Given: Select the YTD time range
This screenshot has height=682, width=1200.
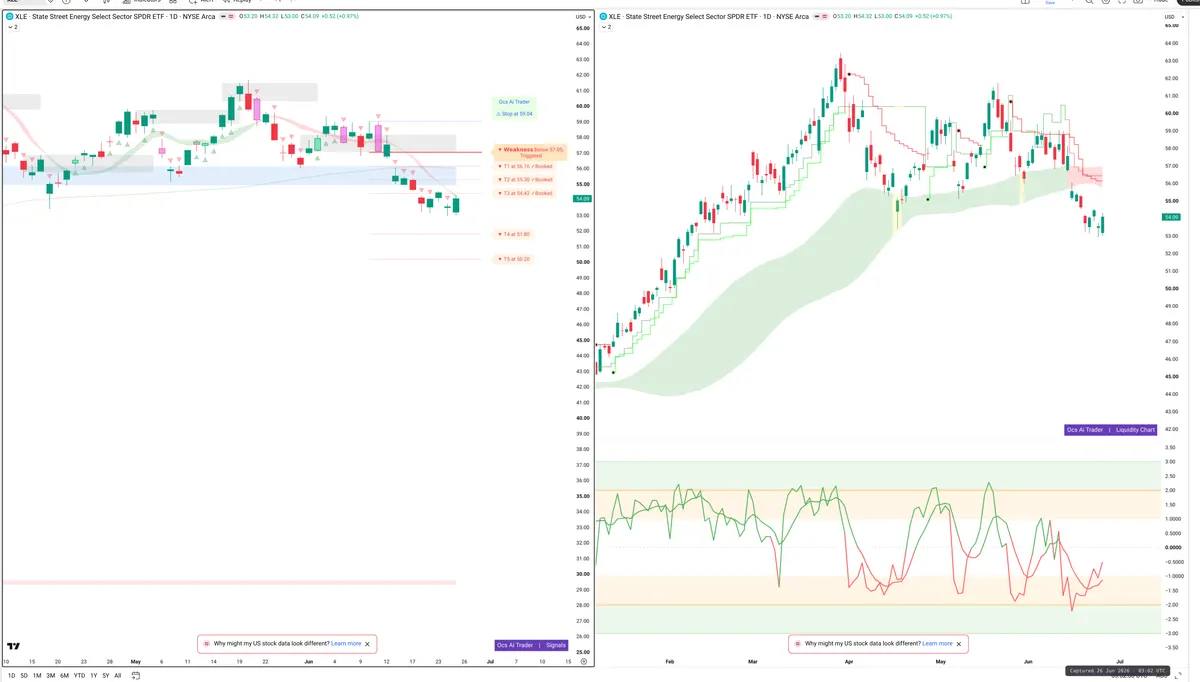Looking at the screenshot, I should point(79,675).
